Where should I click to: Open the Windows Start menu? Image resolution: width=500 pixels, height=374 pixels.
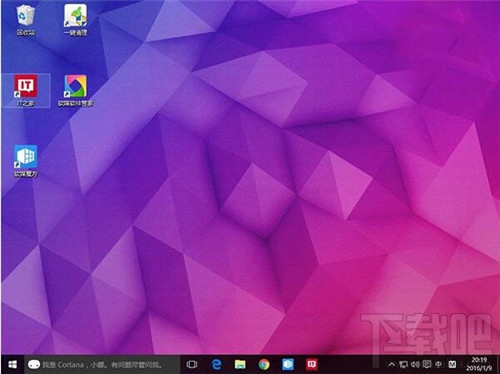point(12,364)
